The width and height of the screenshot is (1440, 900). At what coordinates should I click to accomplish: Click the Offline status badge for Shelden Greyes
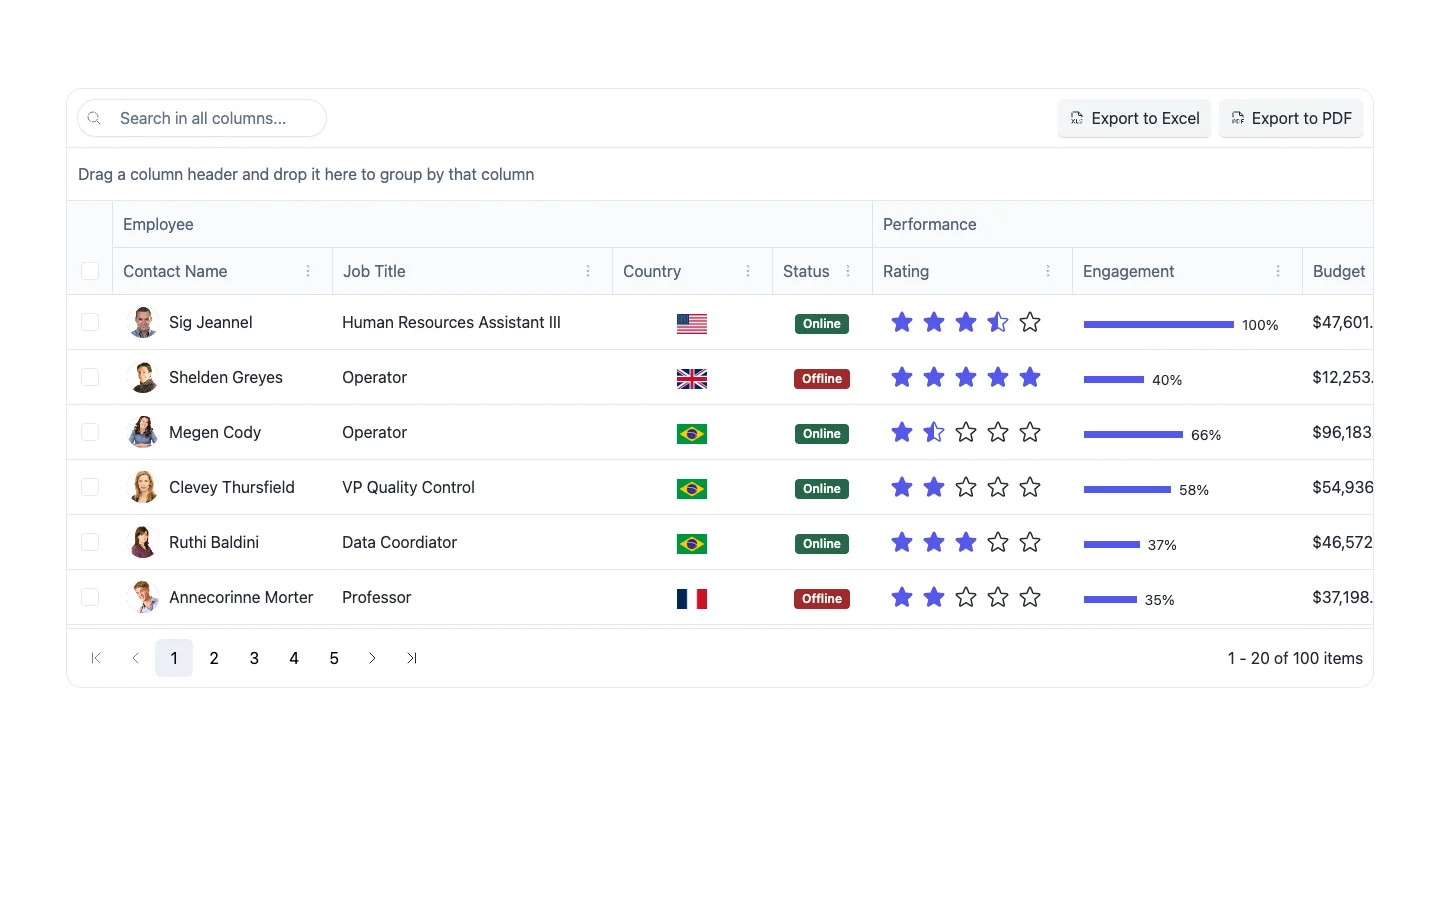822,379
